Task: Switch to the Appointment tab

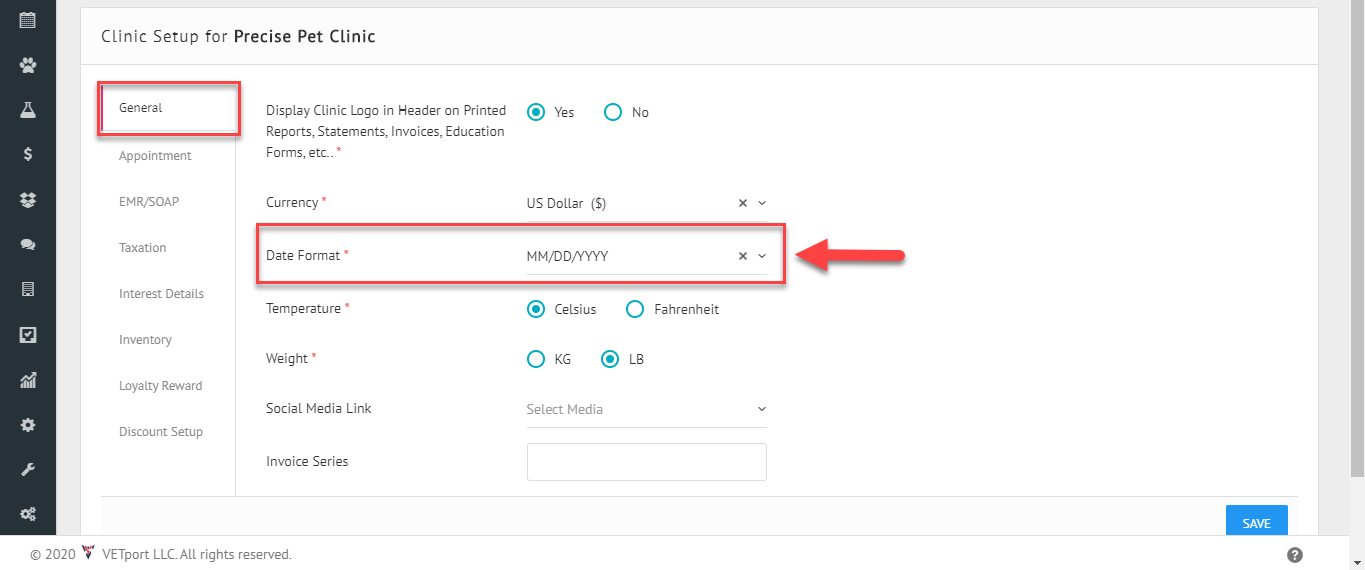Action: point(155,156)
